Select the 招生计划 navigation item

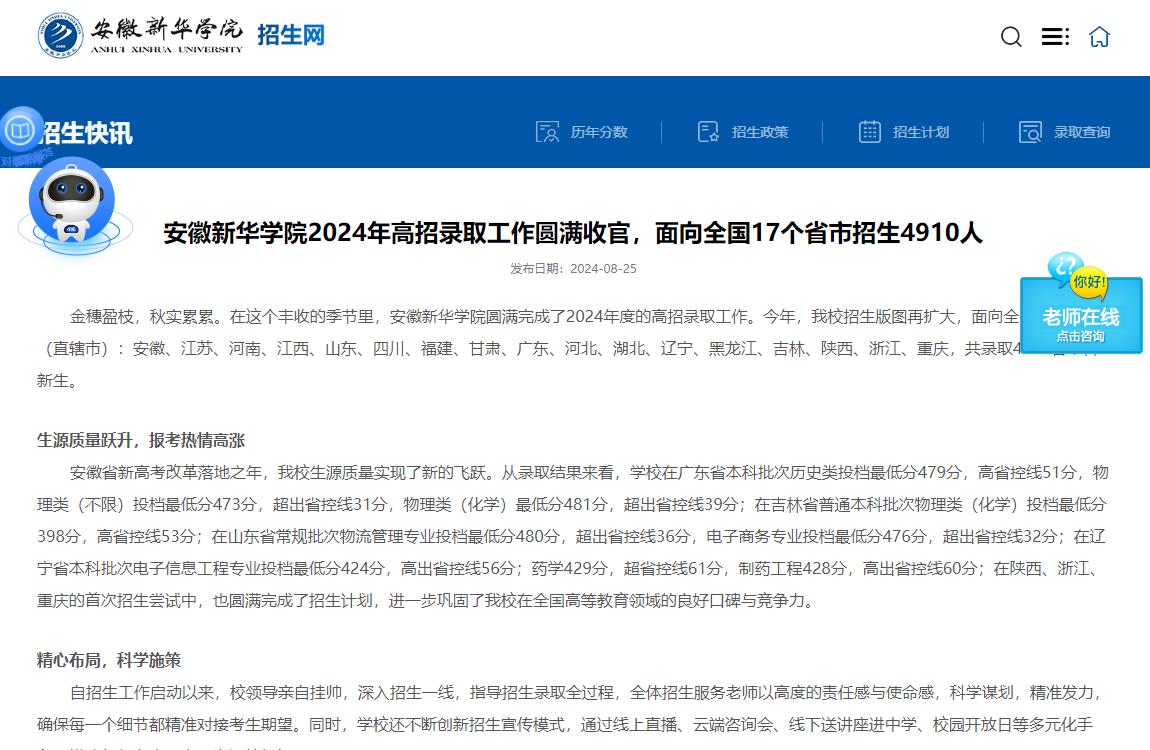coord(922,131)
